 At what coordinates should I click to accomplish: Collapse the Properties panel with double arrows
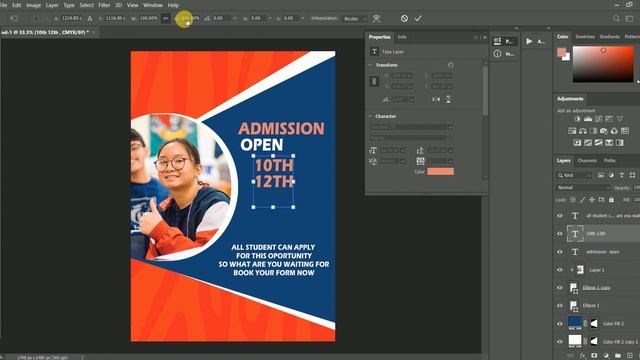pos(476,37)
